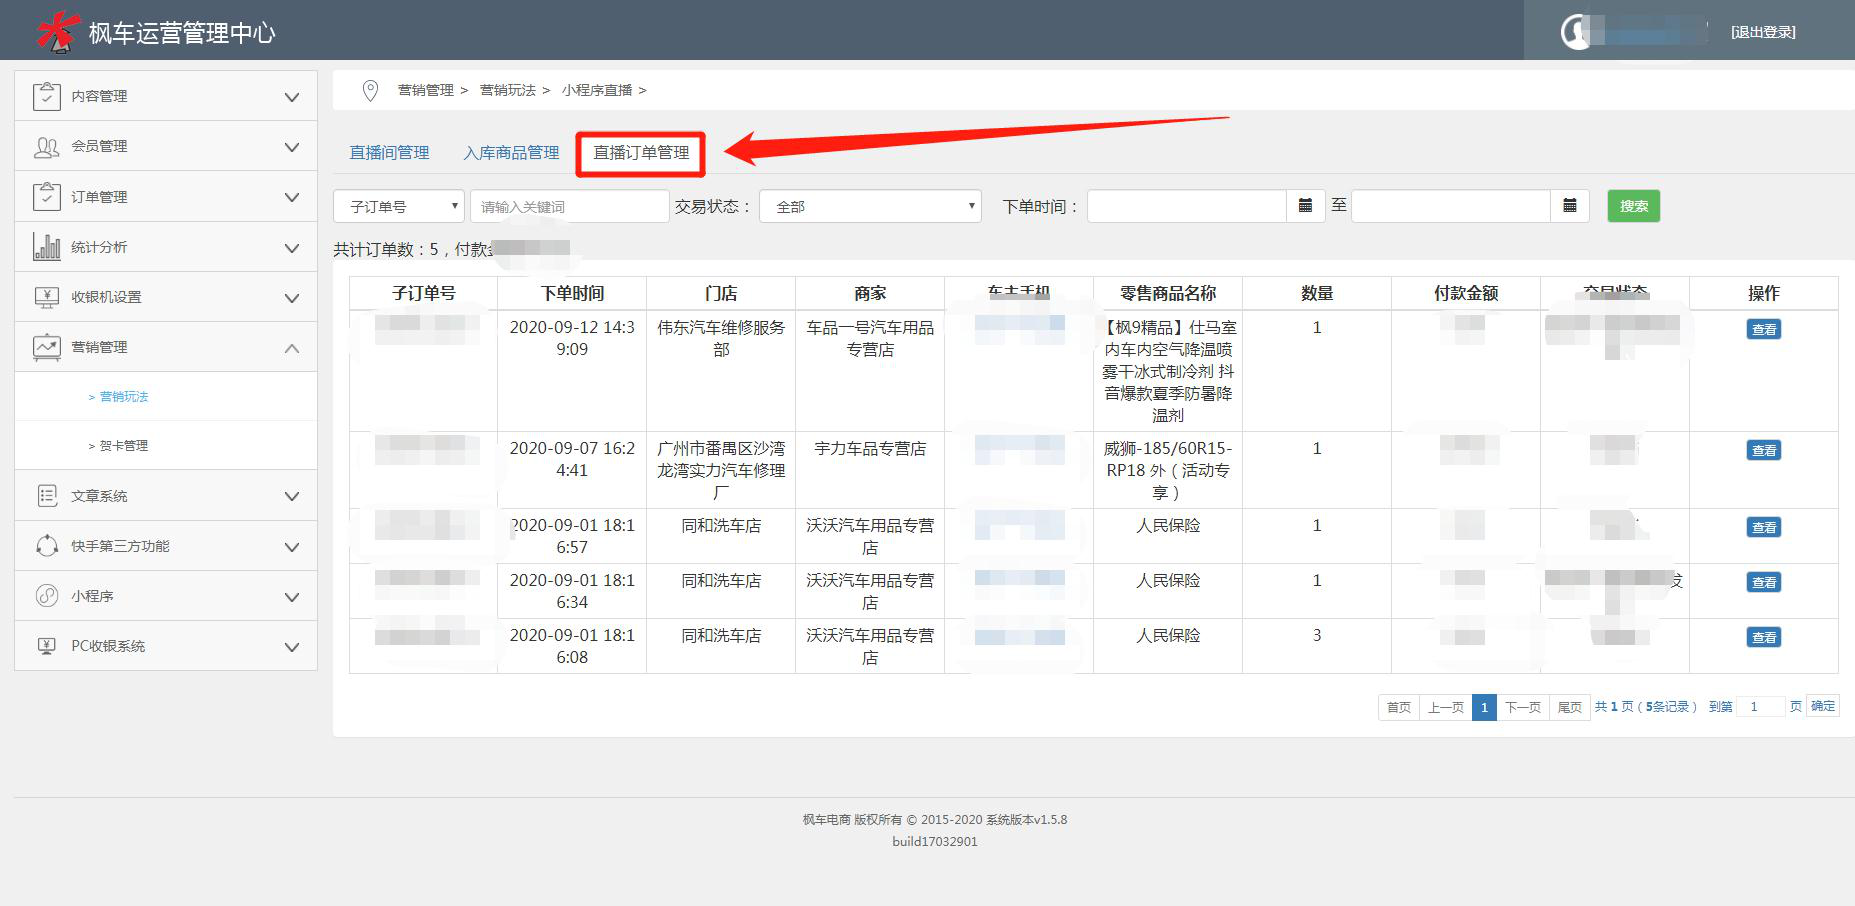Expand the 统计分析 menu chevron
1855x906 pixels.
click(292, 248)
